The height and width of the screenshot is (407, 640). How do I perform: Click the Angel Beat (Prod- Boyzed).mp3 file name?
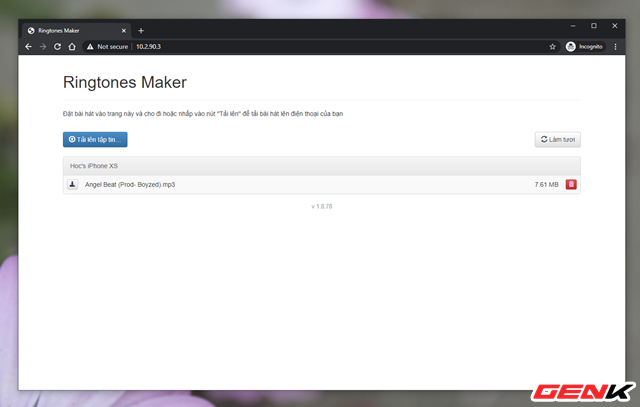pos(130,185)
